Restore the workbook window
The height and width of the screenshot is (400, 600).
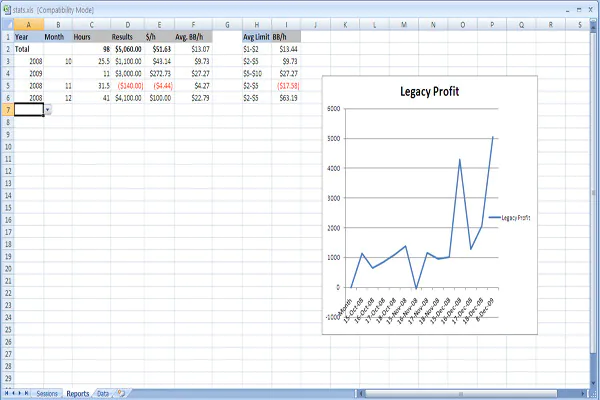tap(579, 10)
